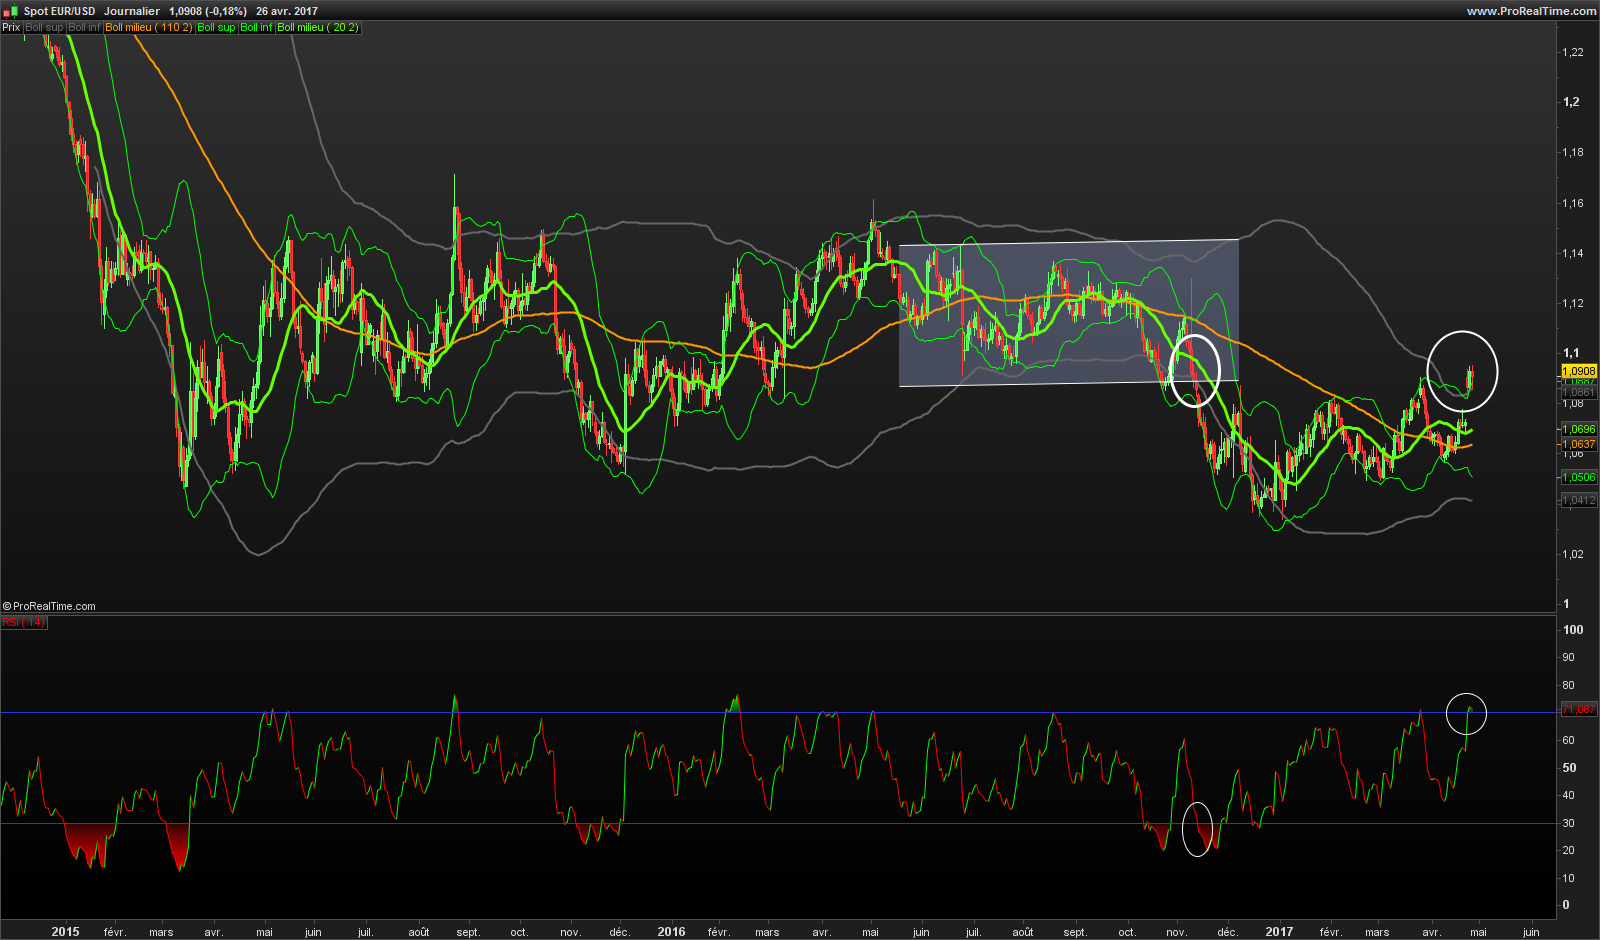Open the orange Boll milieu (110 2) label

click(x=149, y=27)
